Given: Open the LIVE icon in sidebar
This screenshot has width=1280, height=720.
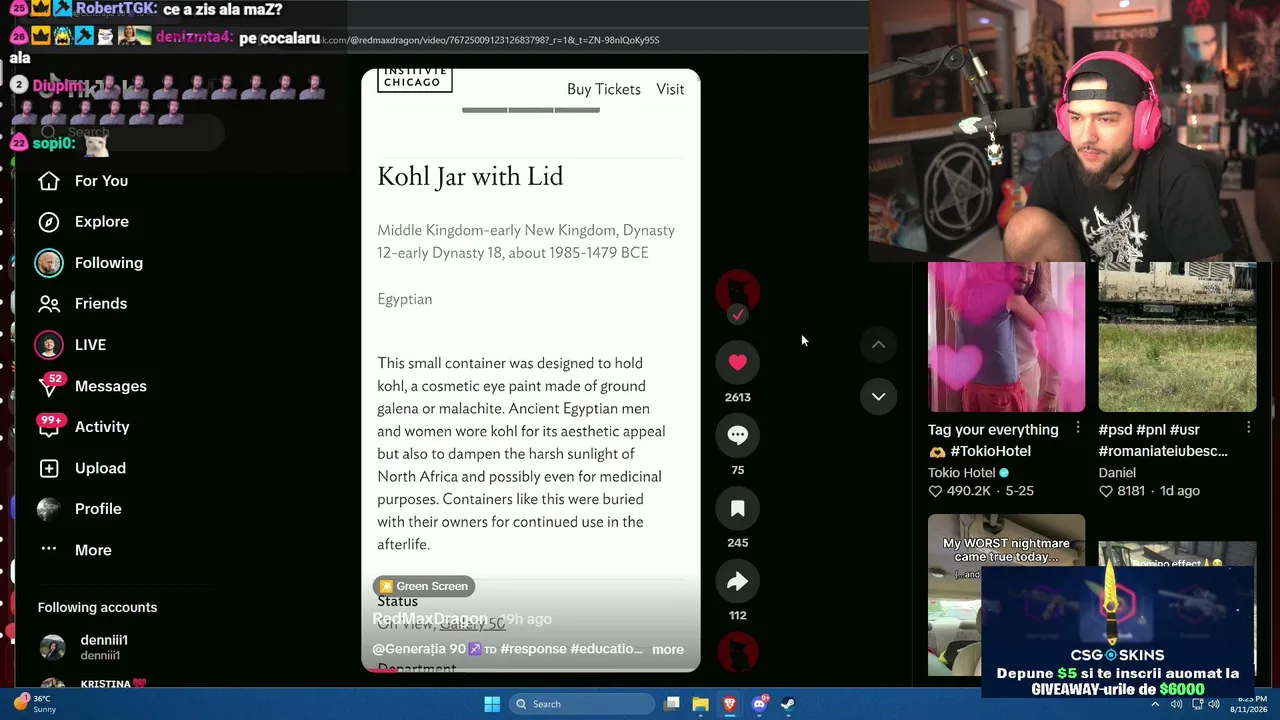Looking at the screenshot, I should coord(48,345).
